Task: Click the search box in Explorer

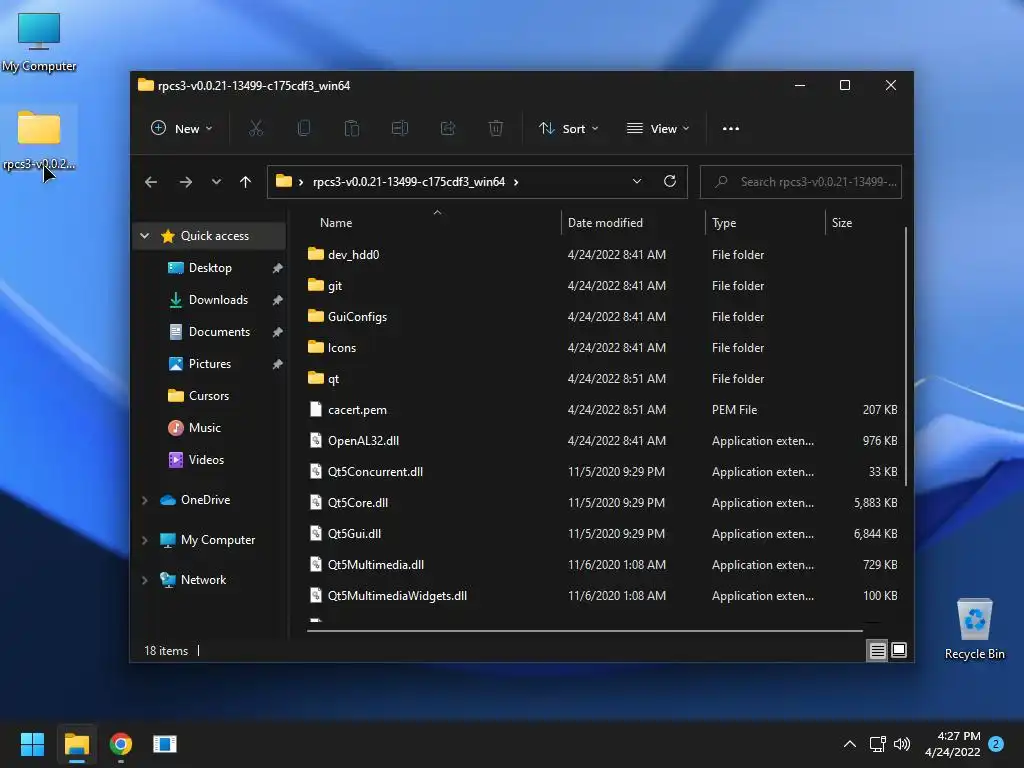Action: (x=801, y=182)
